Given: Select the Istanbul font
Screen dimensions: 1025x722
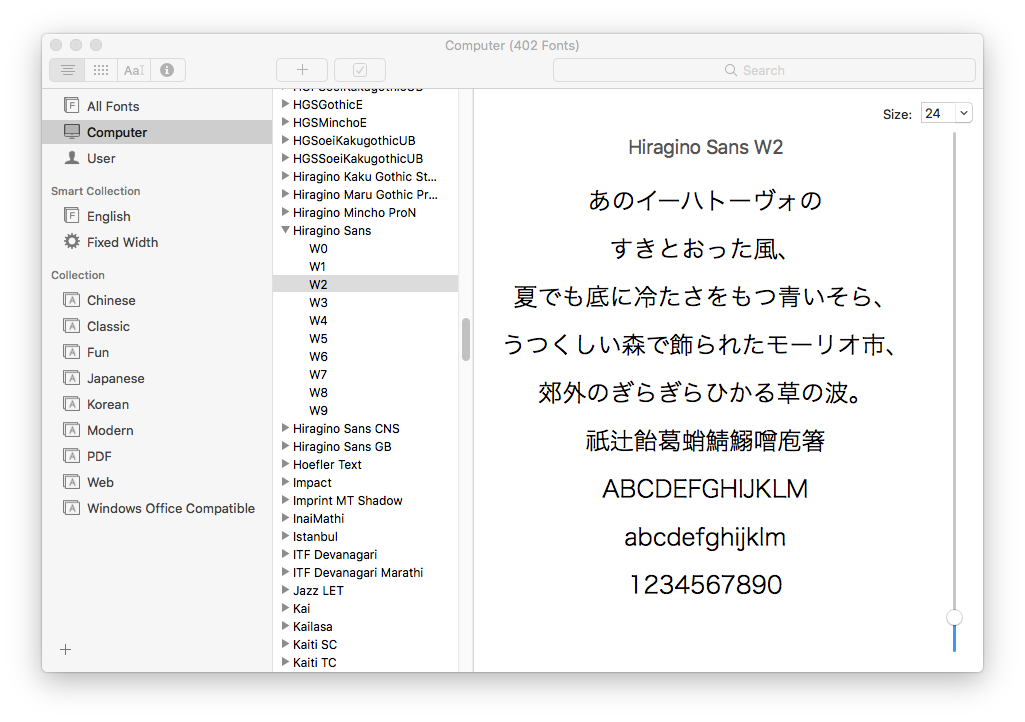Looking at the screenshot, I should point(365,536).
